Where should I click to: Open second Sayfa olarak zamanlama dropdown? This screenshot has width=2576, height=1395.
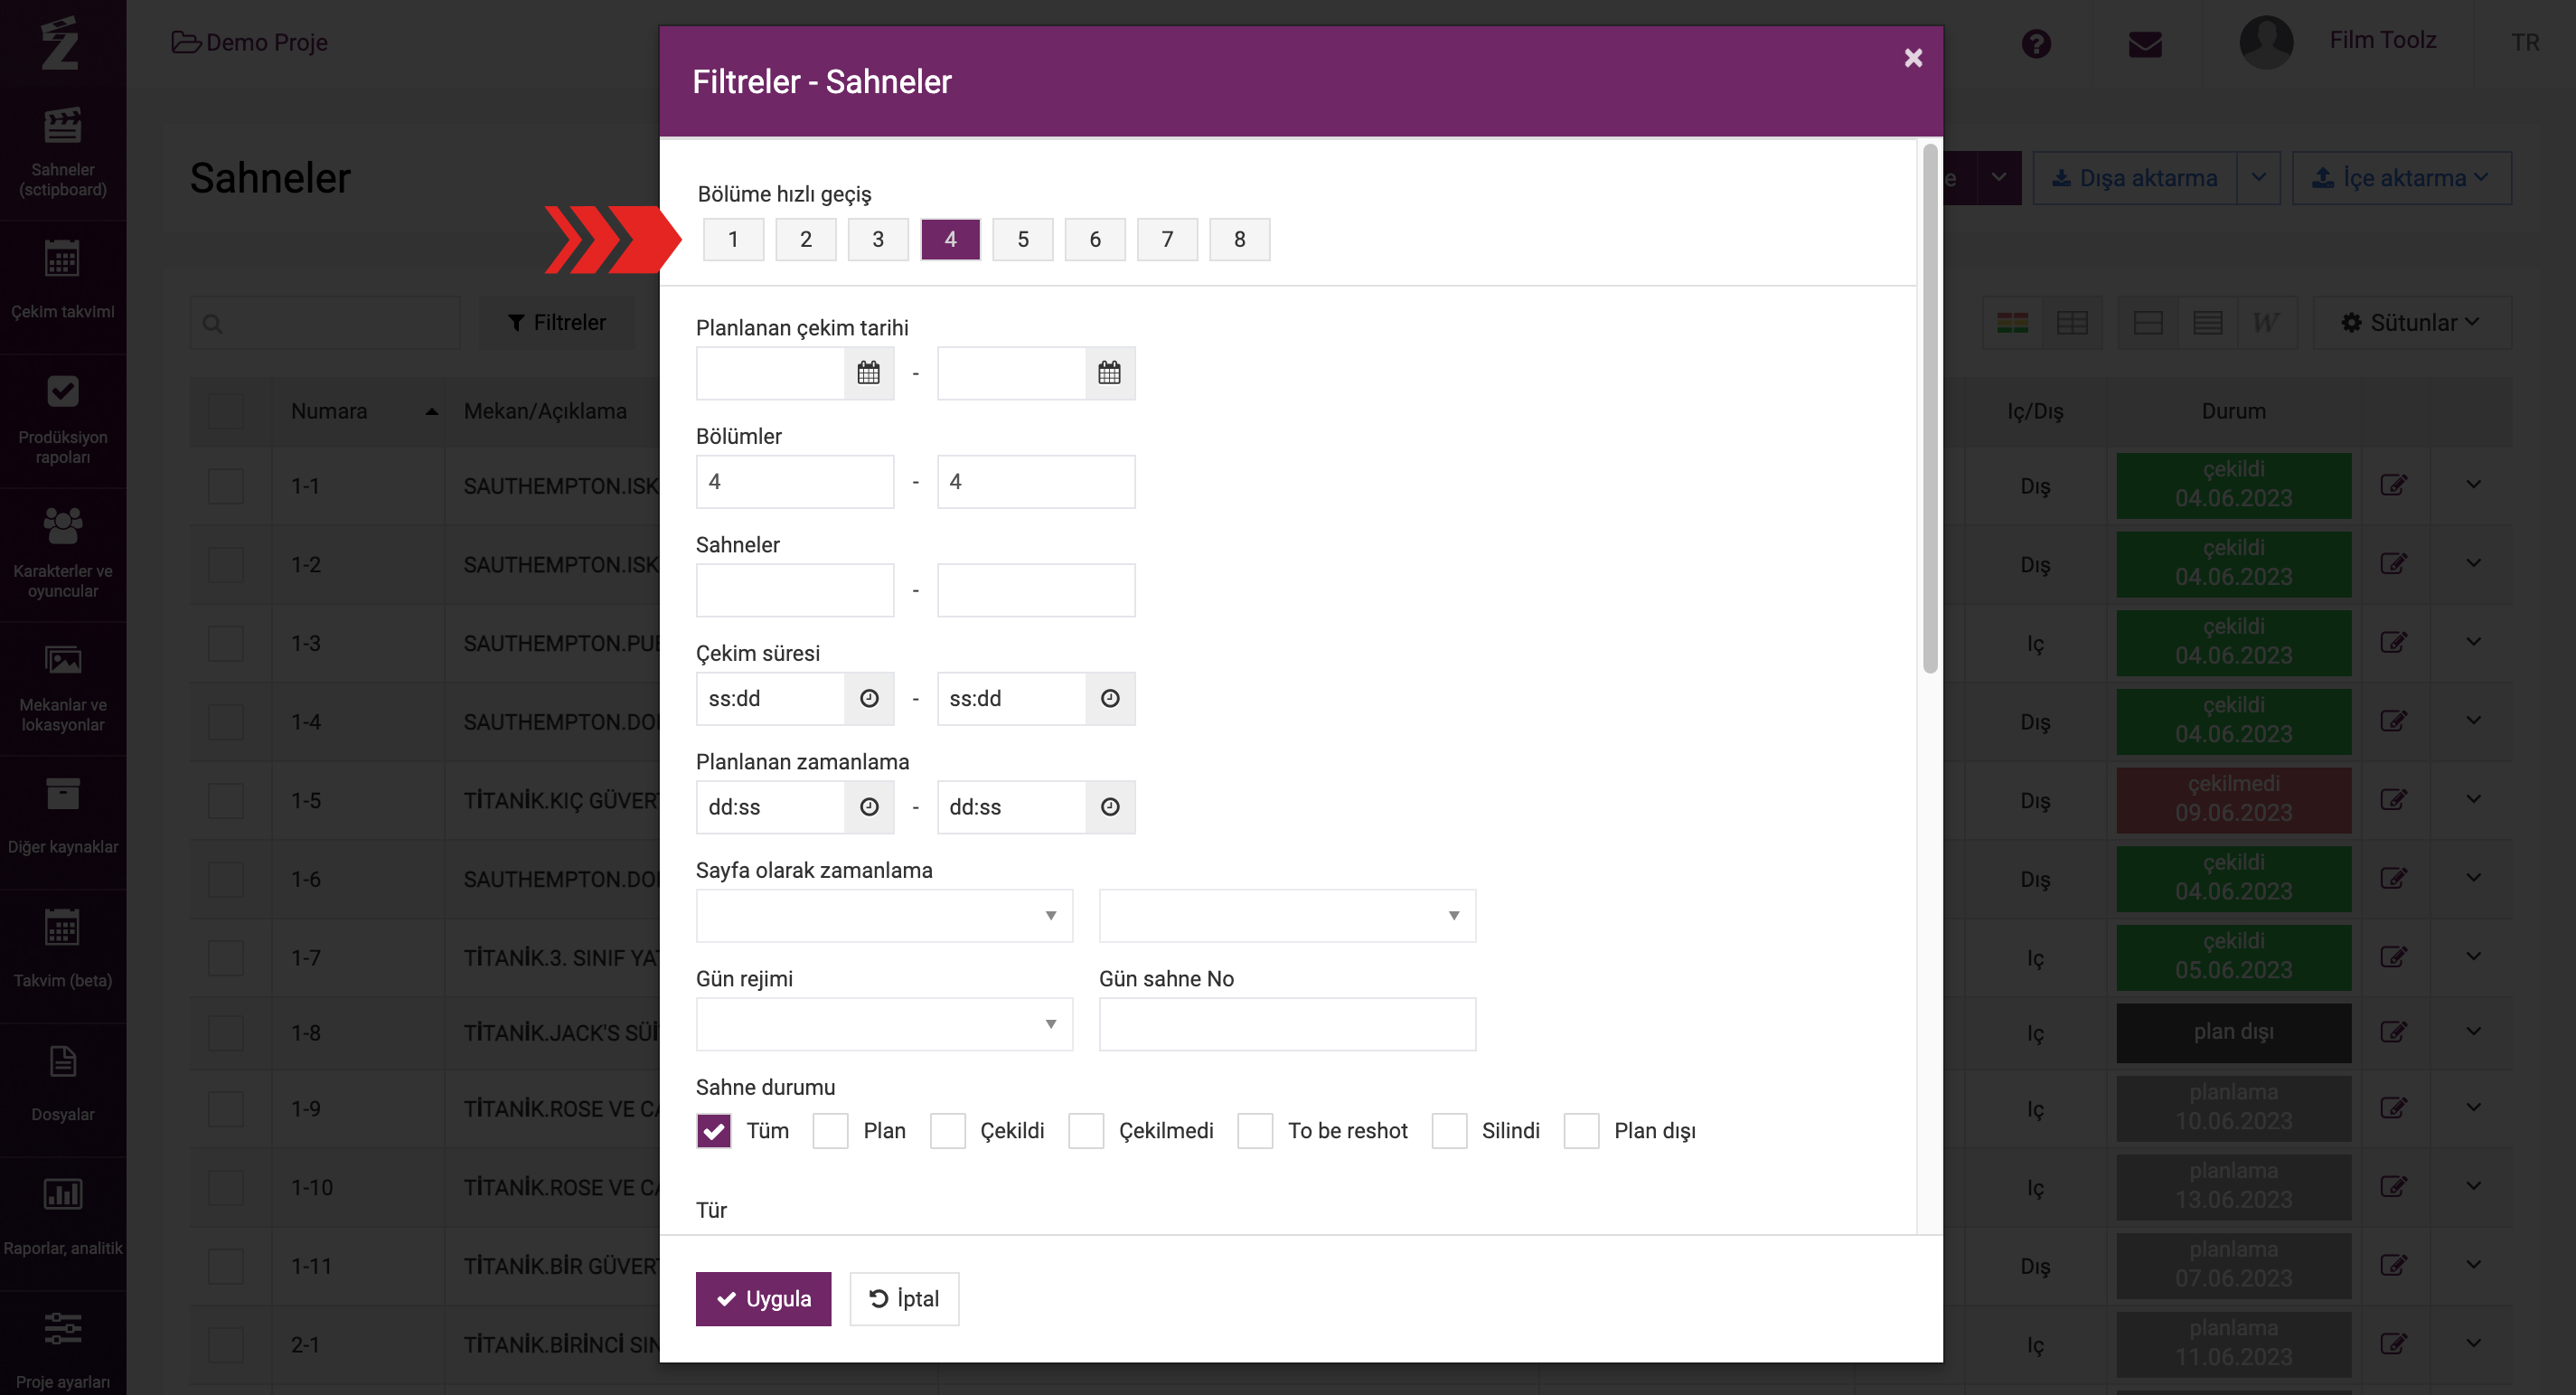point(1286,916)
